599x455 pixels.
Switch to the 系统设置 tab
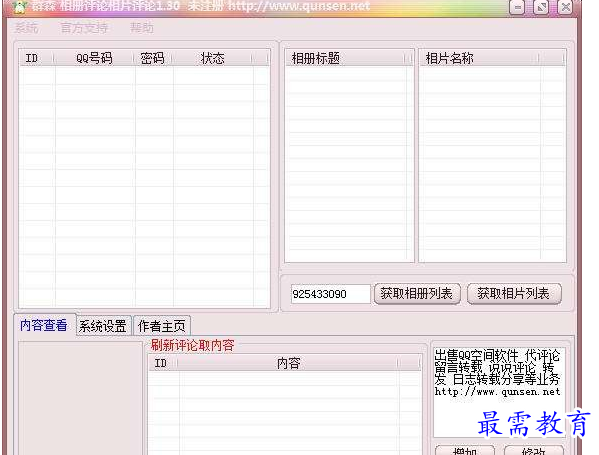click(103, 326)
